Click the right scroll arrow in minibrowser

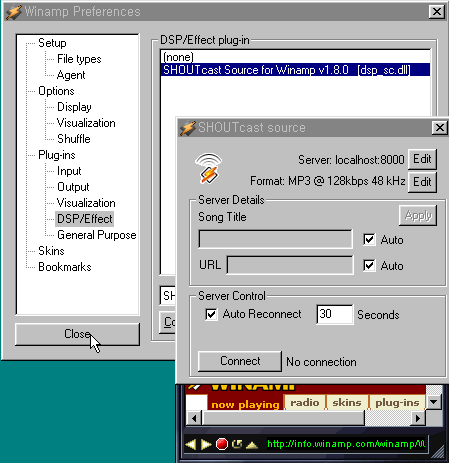tap(417, 418)
